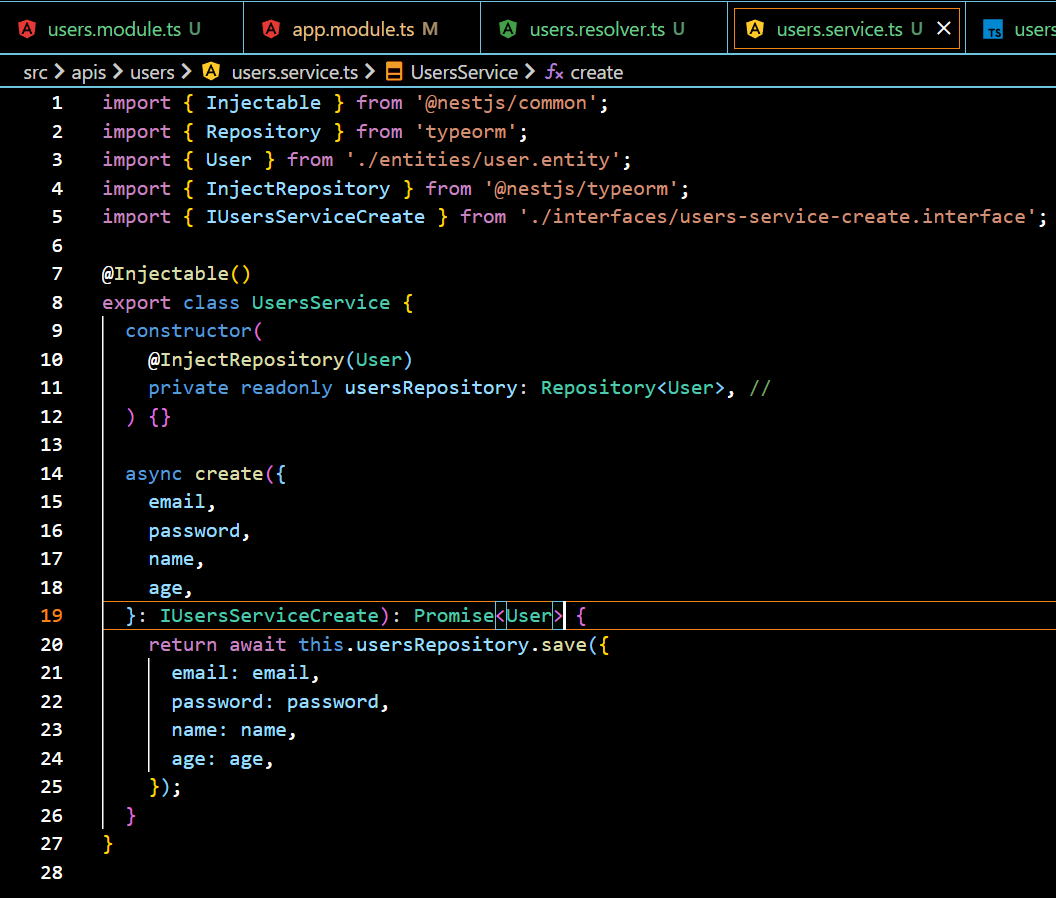Switch to the users.resolver.ts tab
The image size is (1056, 898).
604,29
